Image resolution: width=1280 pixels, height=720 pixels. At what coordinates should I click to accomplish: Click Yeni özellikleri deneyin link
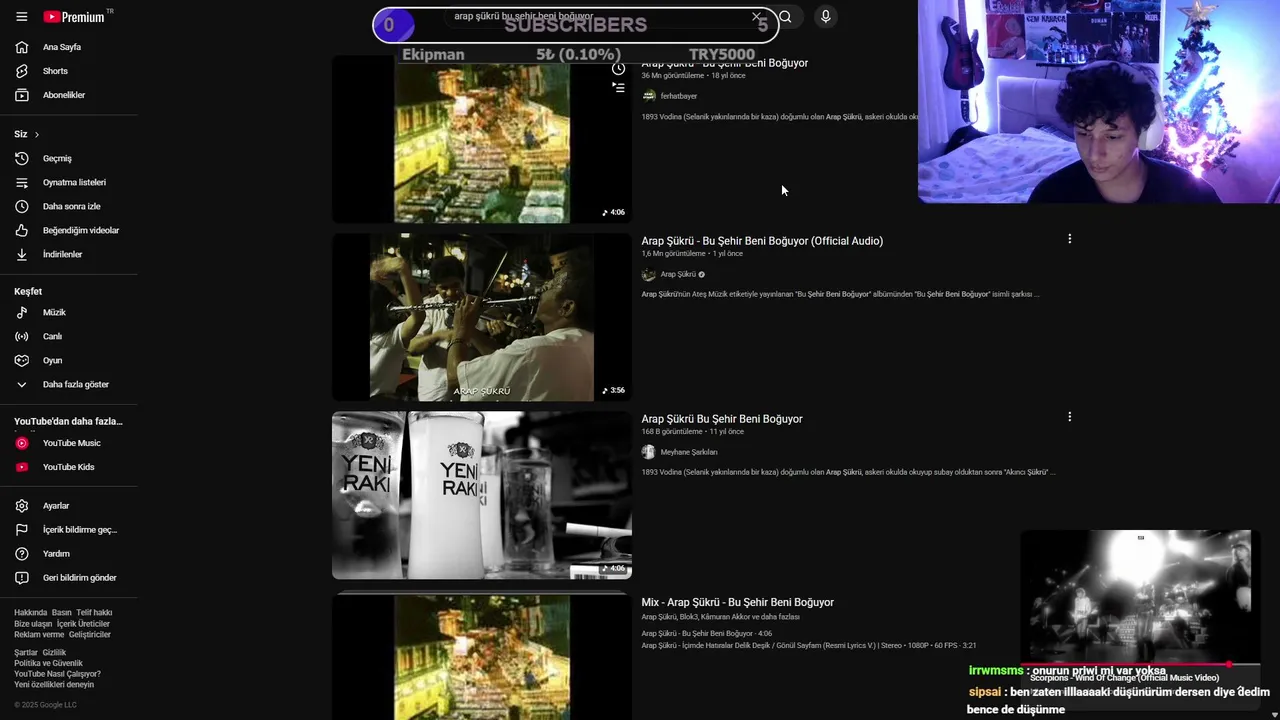coord(54,685)
